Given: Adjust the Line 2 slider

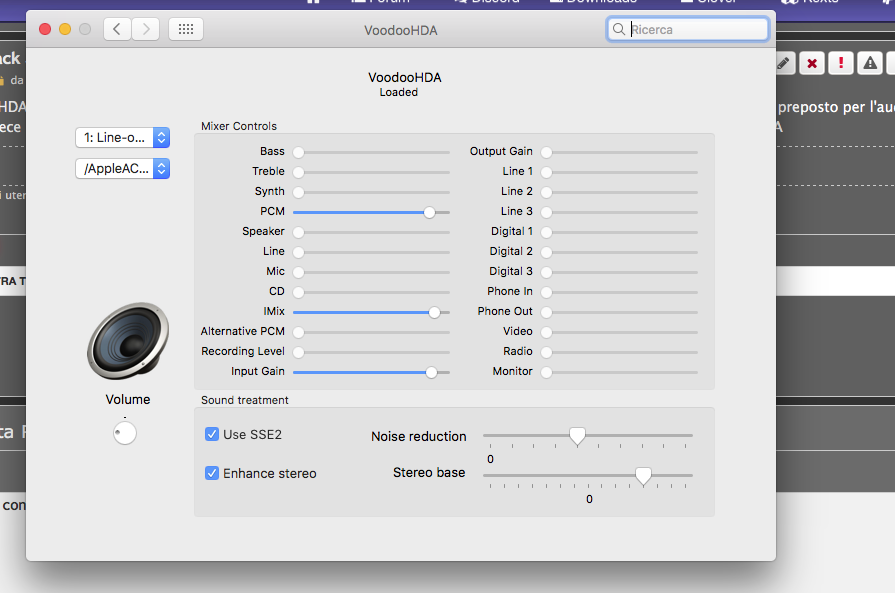Looking at the screenshot, I should (x=619, y=192).
